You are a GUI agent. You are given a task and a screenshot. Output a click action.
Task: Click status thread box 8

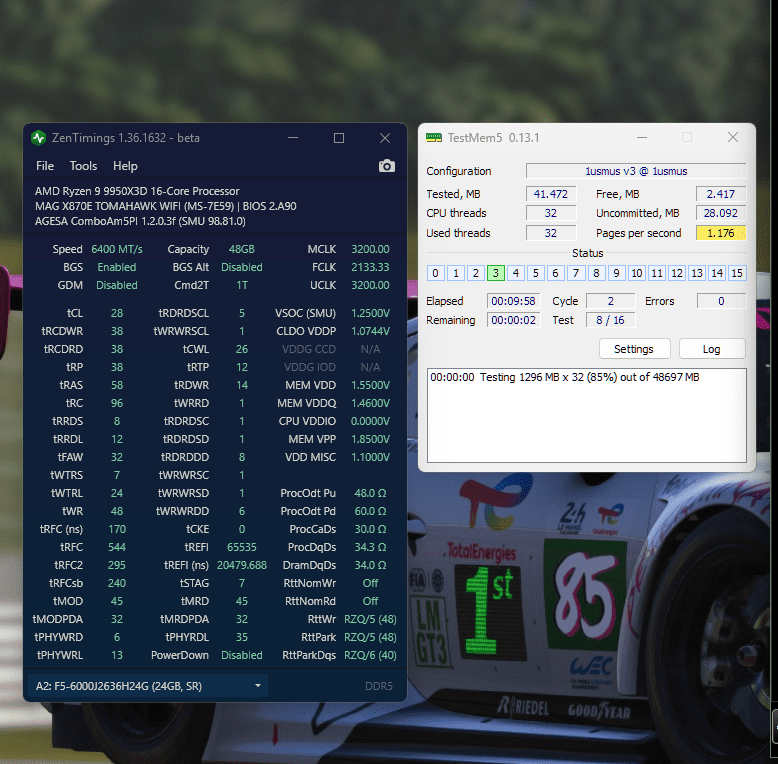coord(596,273)
